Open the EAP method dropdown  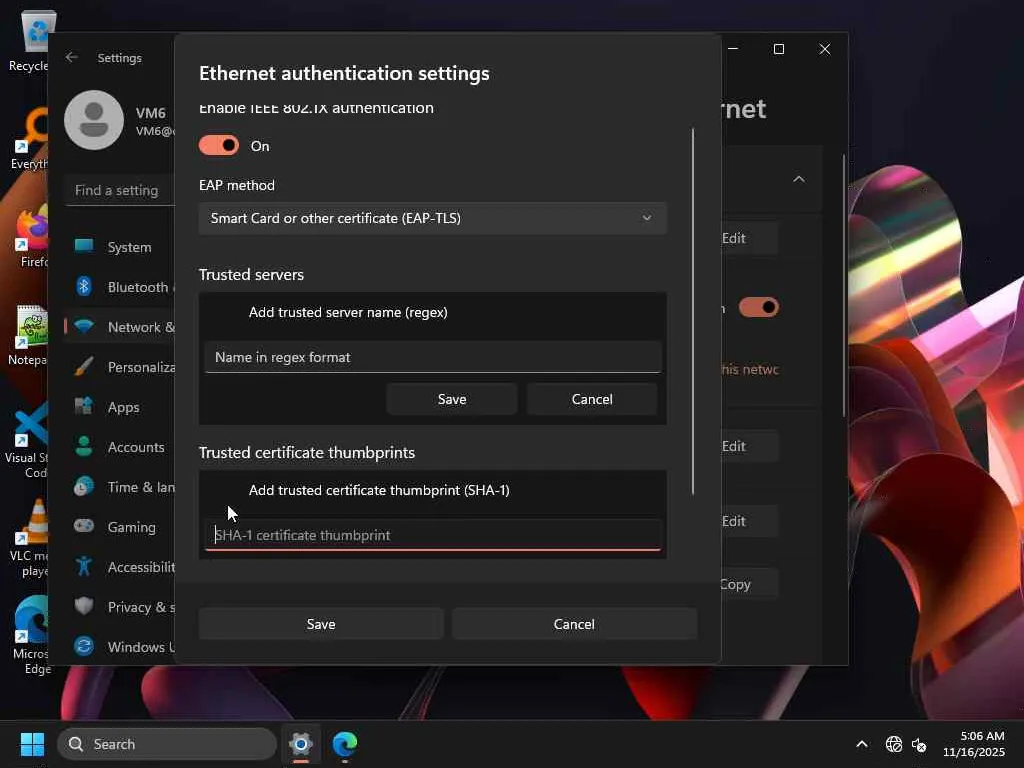click(x=432, y=218)
